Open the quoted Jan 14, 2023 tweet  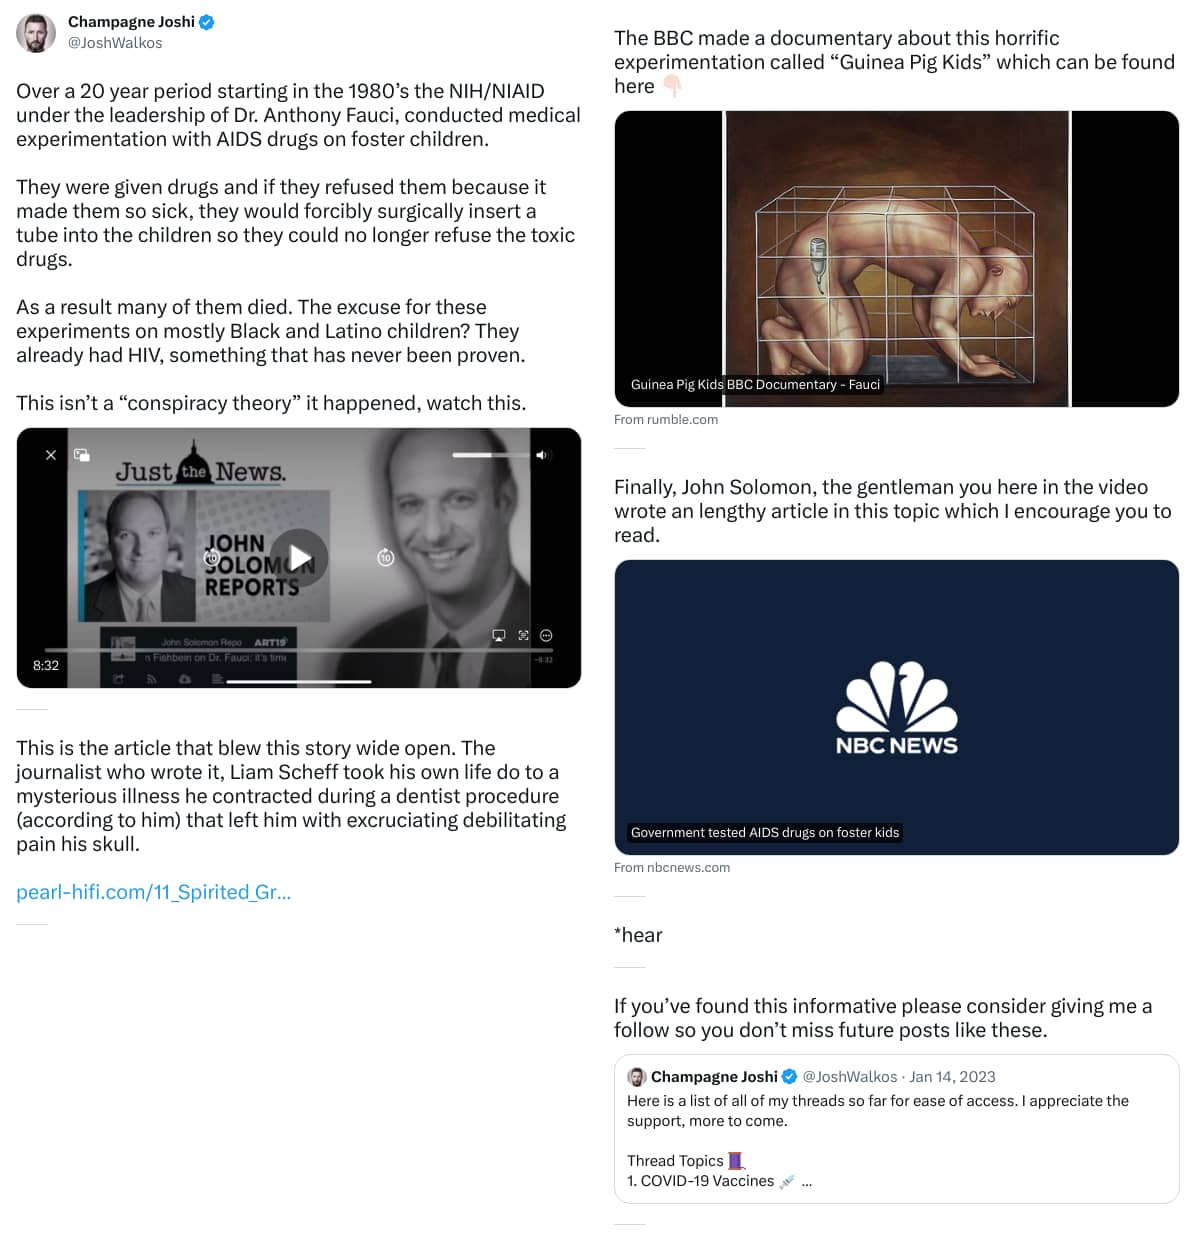coord(896,1129)
